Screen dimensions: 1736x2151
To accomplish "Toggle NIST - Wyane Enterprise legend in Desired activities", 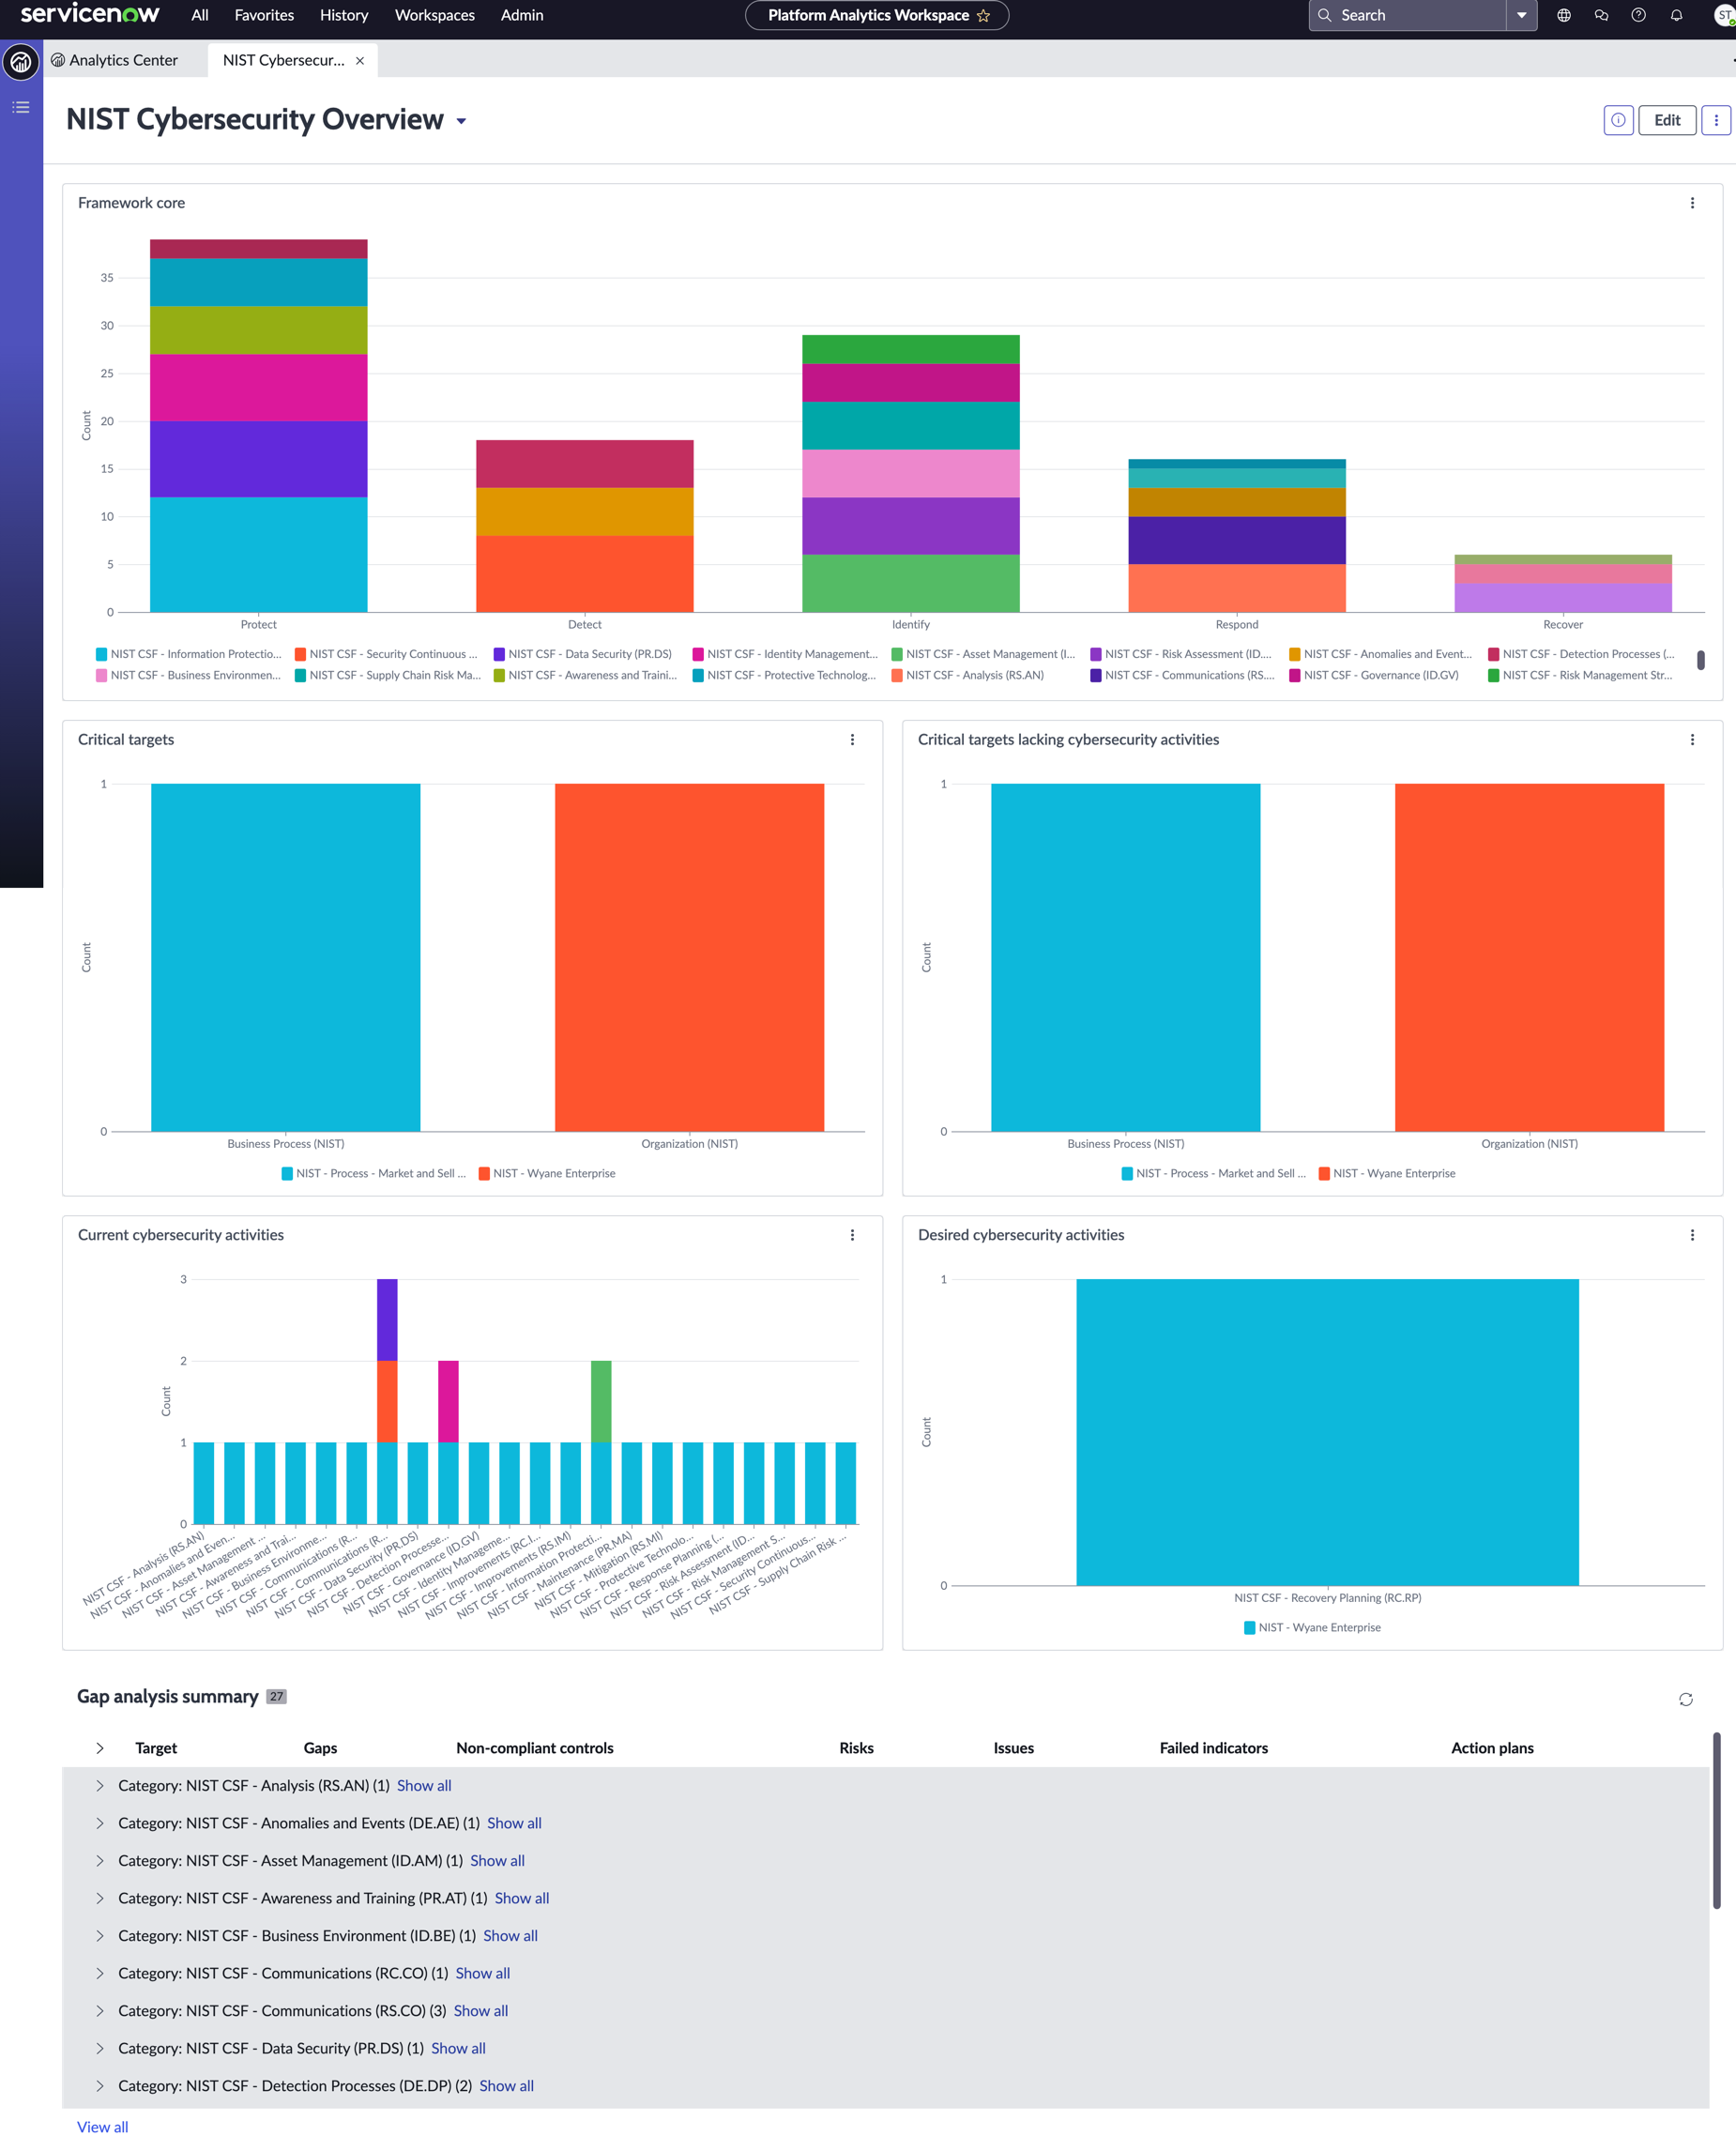I will point(1312,1627).
